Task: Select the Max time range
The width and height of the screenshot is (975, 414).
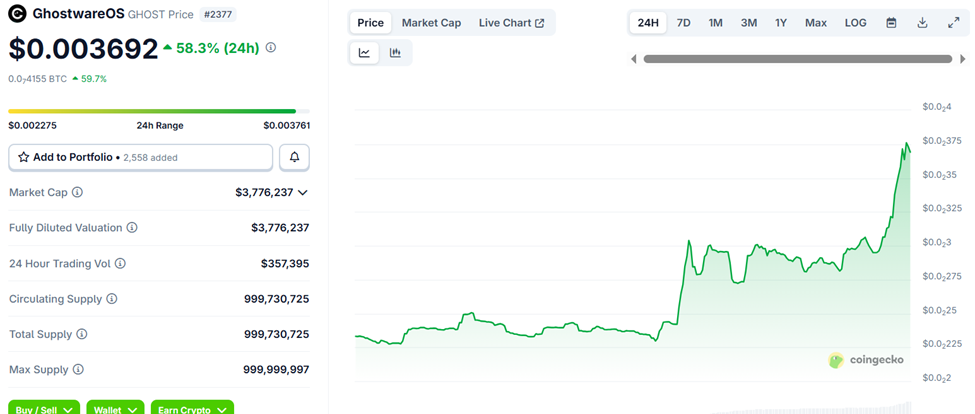Action: [816, 23]
